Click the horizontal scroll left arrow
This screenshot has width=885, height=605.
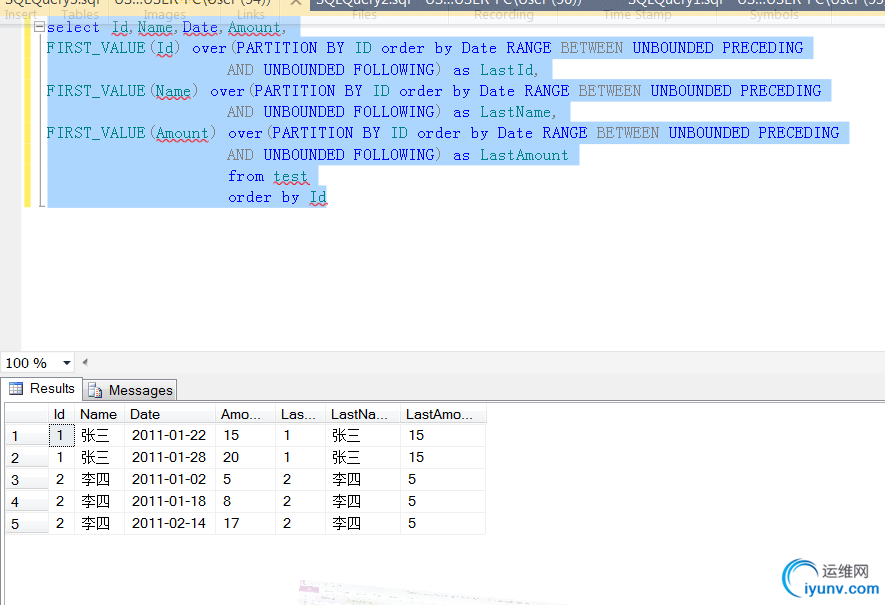click(x=85, y=362)
